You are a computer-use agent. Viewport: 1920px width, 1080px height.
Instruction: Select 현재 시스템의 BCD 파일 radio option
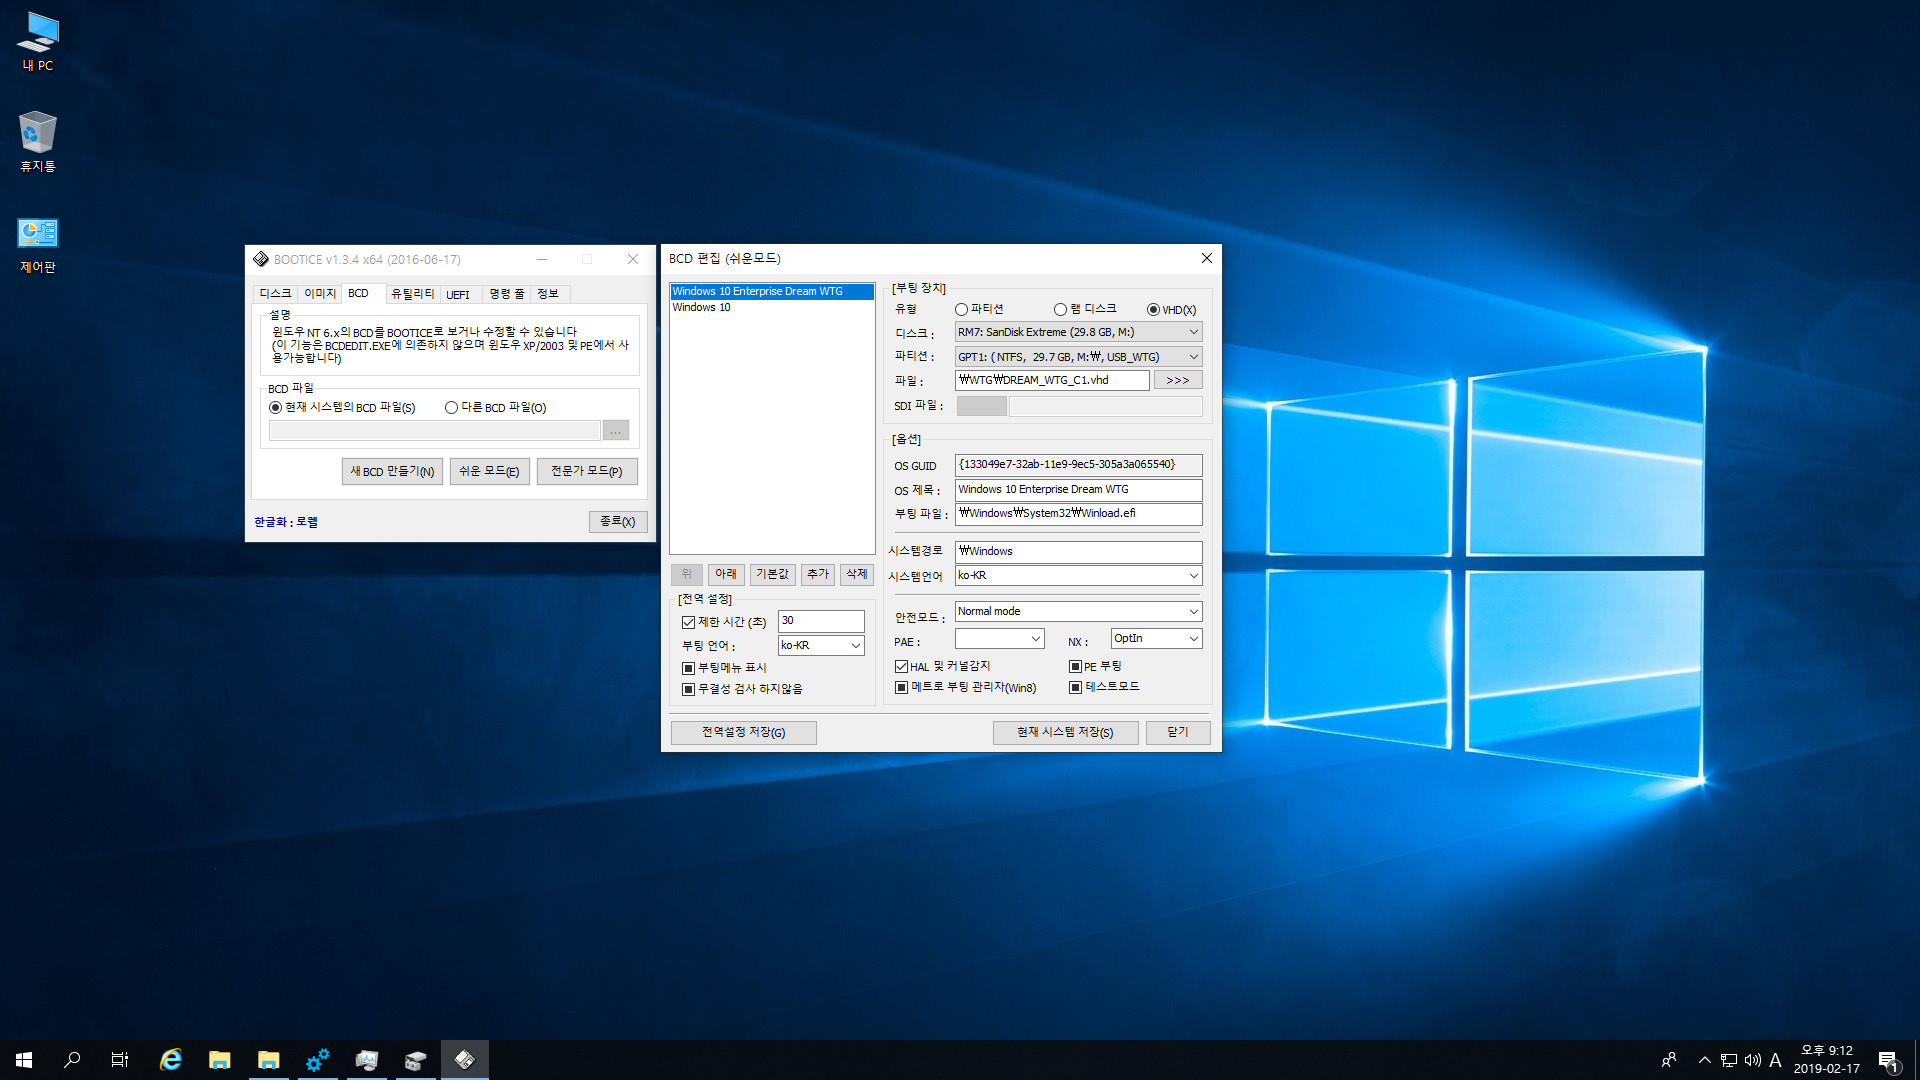(x=342, y=407)
